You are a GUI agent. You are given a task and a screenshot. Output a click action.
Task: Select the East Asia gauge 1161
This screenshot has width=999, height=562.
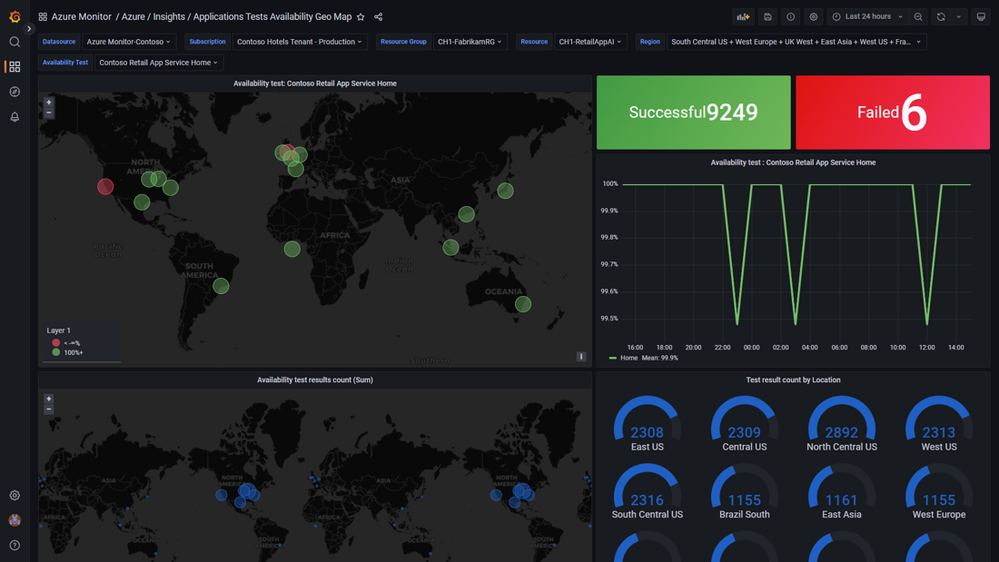(842, 491)
